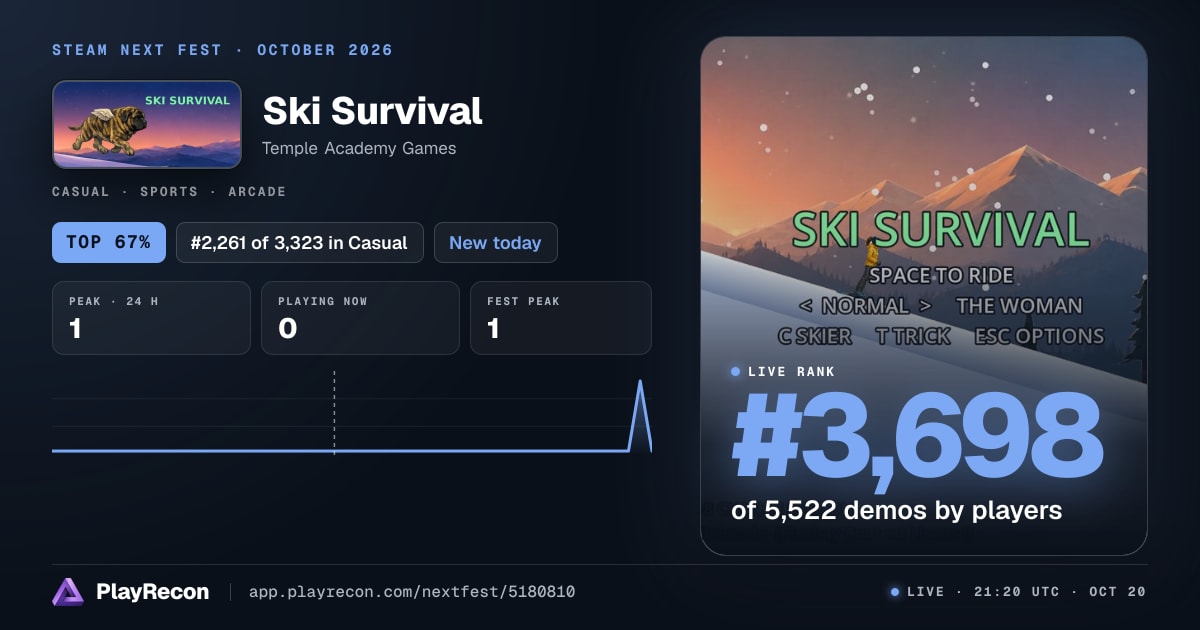Click the SPACE TO RIDE text in screenshot
The image size is (1200, 630).
tap(941, 275)
